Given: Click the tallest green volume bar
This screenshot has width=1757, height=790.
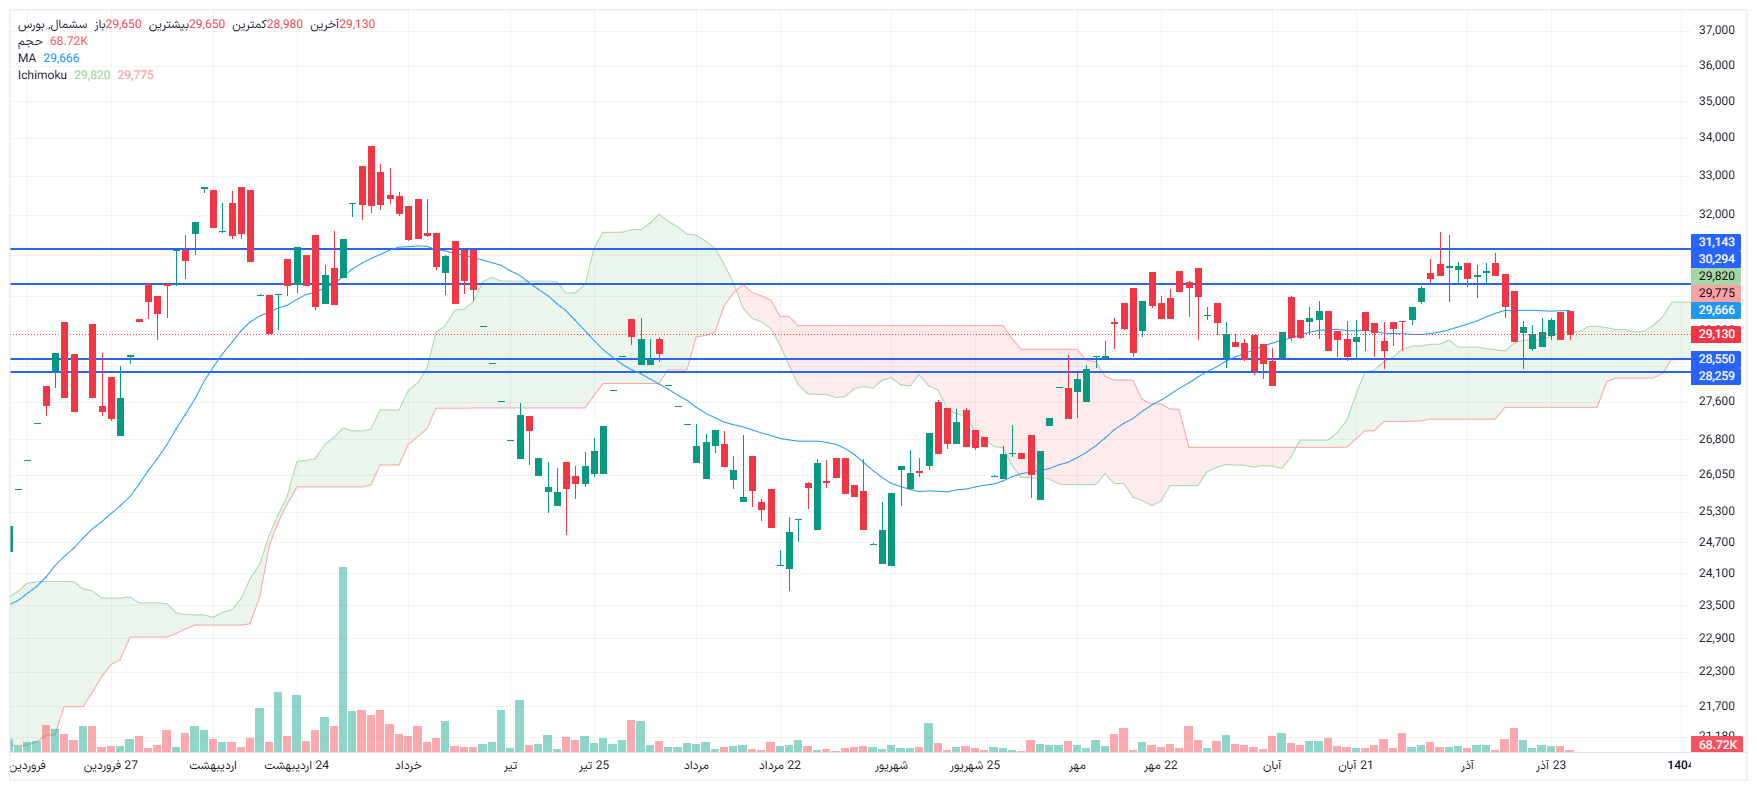Looking at the screenshot, I should point(343,660).
